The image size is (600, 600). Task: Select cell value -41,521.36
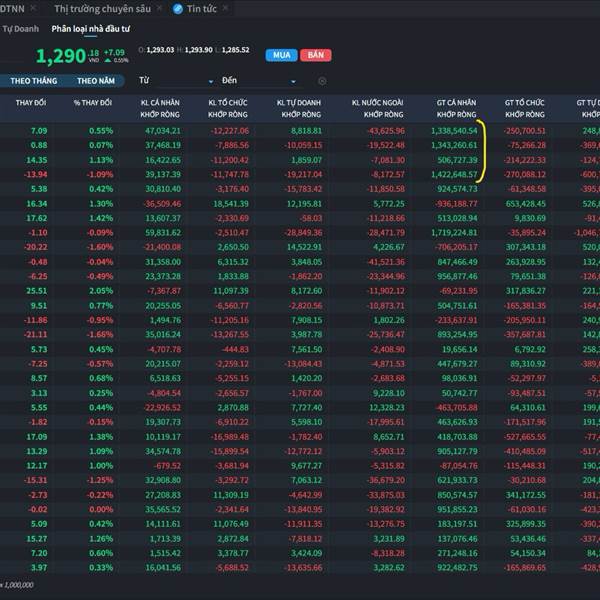[386, 262]
